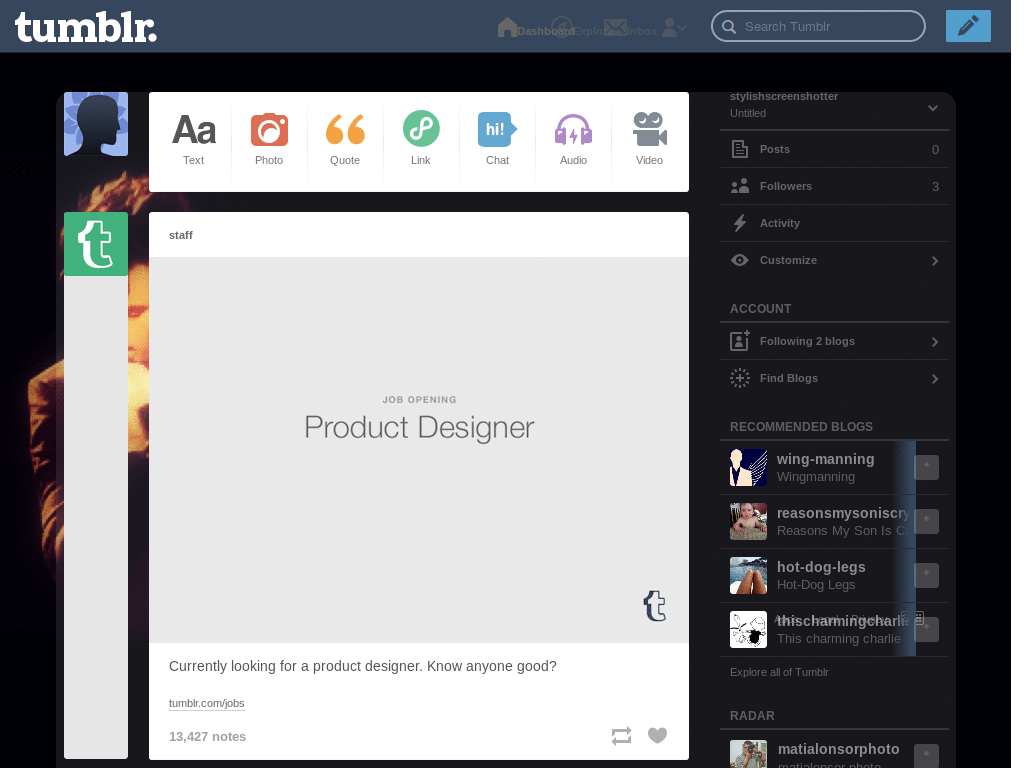Open Explore all of Tumblr

tap(779, 672)
